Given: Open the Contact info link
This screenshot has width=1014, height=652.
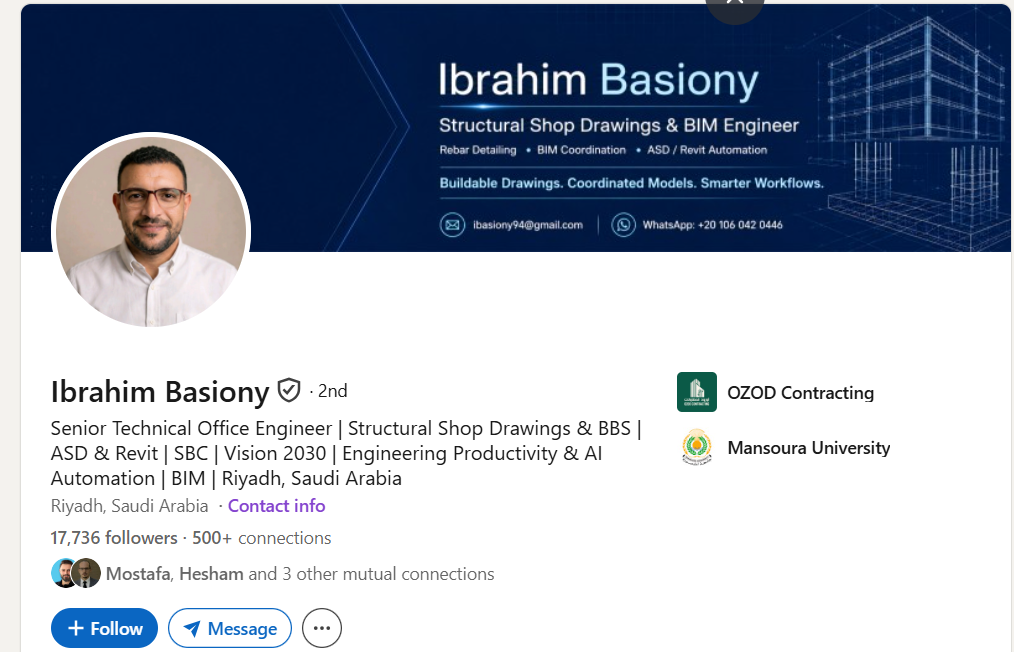Looking at the screenshot, I should coord(276,506).
